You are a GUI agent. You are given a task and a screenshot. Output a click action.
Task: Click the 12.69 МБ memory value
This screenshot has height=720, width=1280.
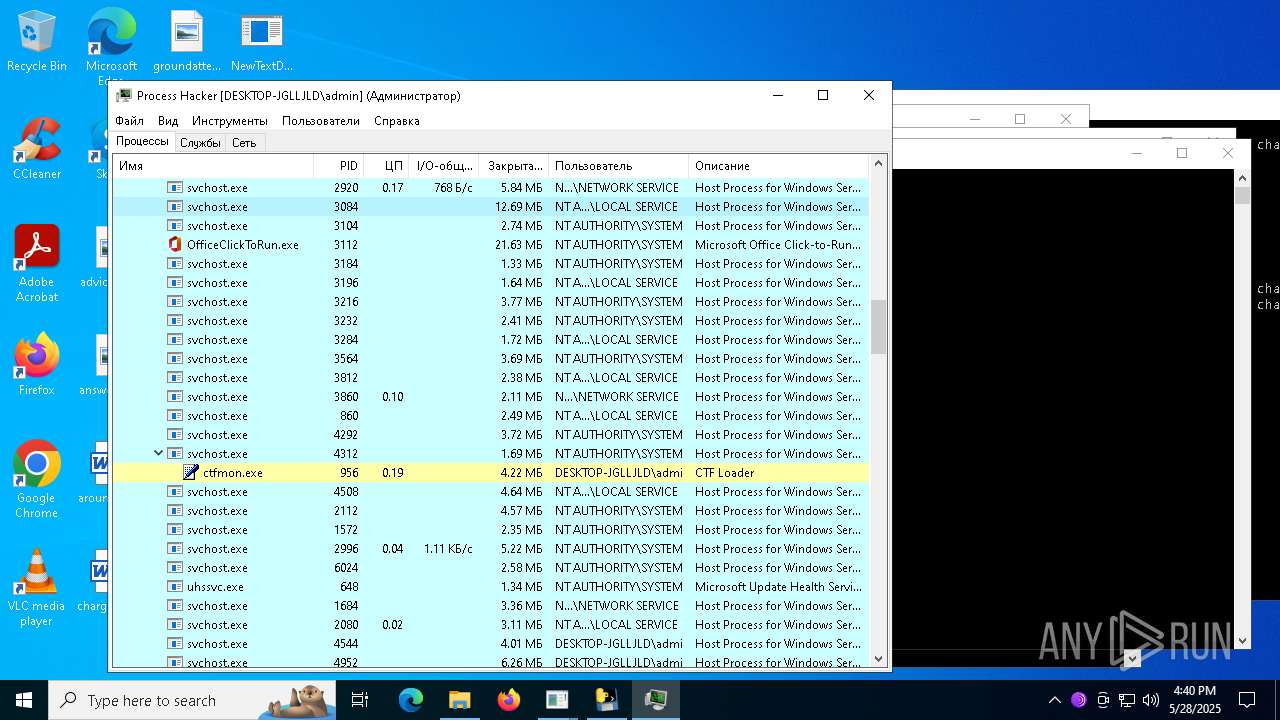click(x=518, y=207)
